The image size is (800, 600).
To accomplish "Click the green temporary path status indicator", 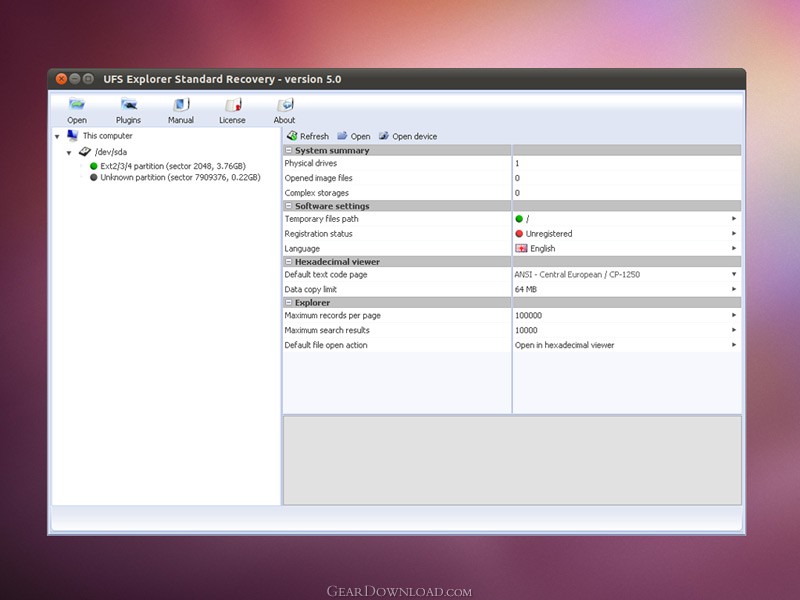I will [519, 219].
